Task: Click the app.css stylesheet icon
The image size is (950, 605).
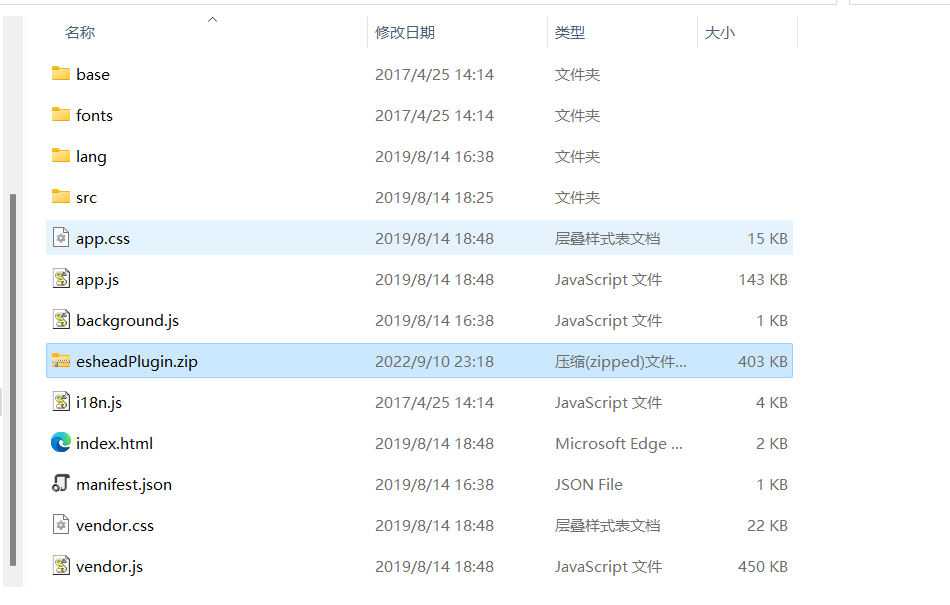Action: (60, 238)
